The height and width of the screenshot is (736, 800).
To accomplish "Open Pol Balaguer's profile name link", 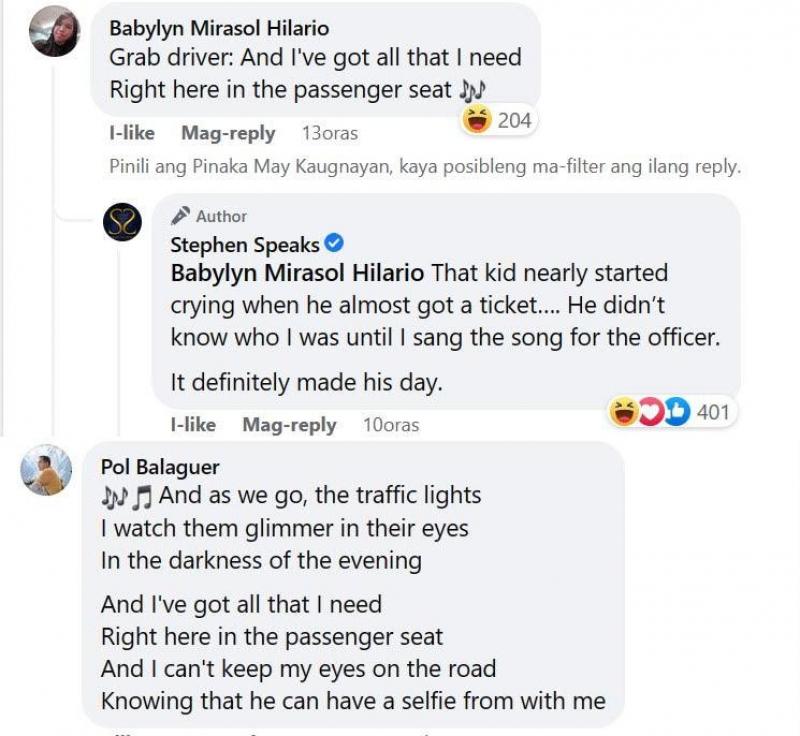I will tap(160, 467).
